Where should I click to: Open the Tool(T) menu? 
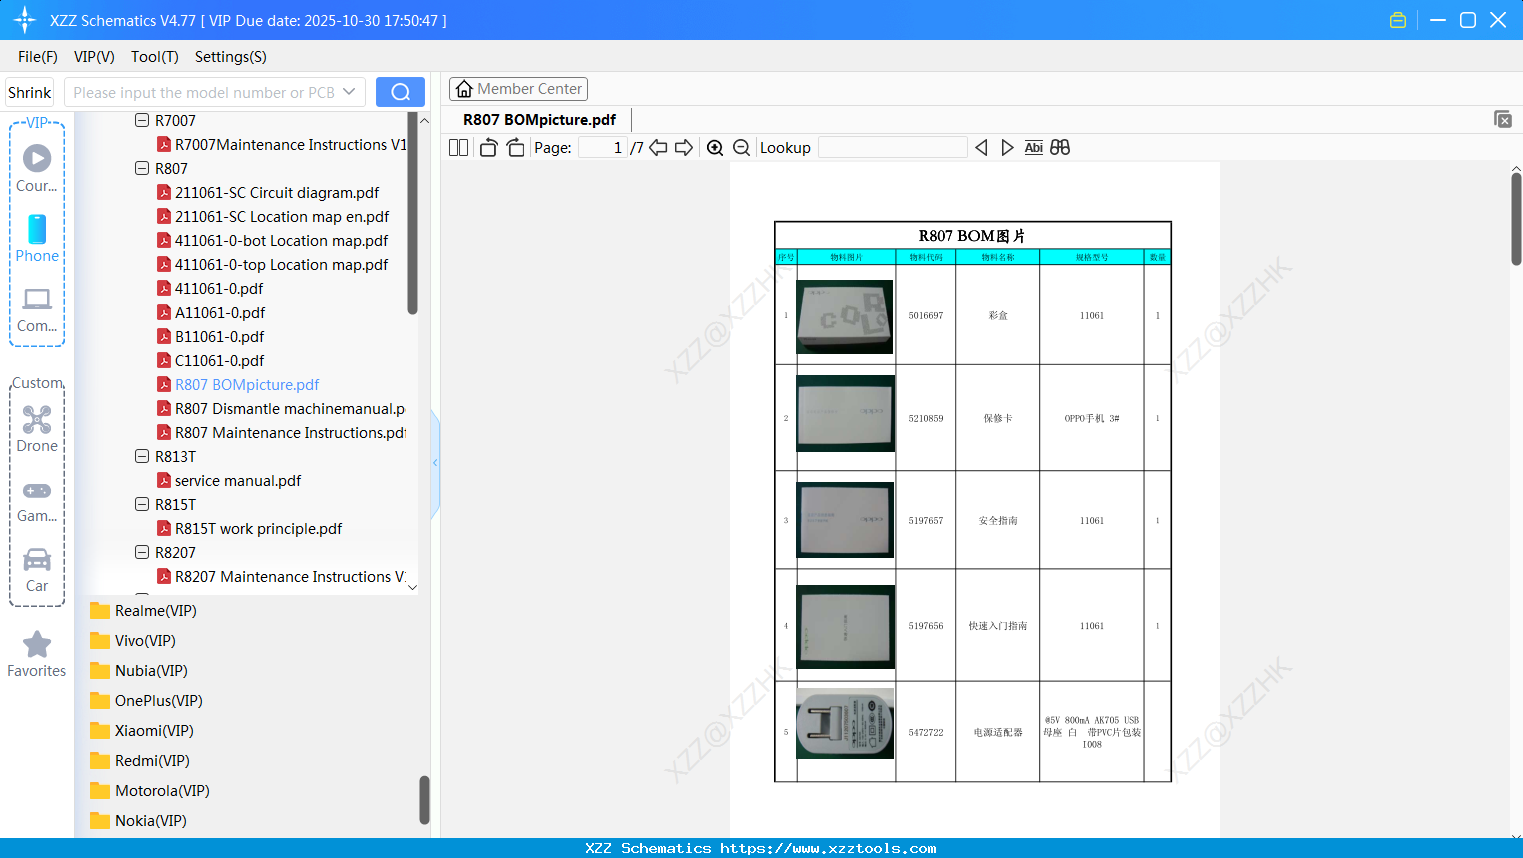(155, 56)
